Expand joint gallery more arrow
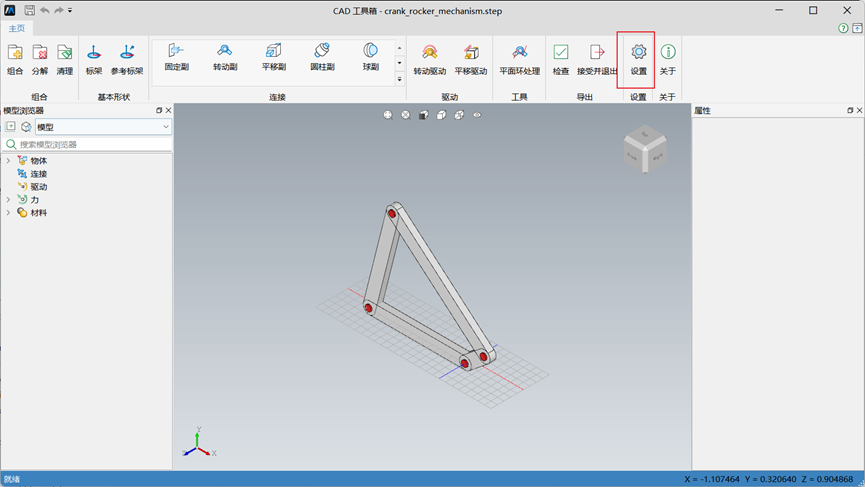The width and height of the screenshot is (865, 487). (x=399, y=79)
